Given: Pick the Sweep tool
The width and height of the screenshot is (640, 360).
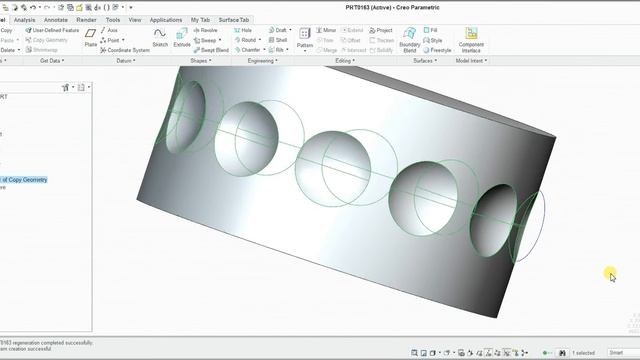Looking at the screenshot, I should tap(205, 40).
